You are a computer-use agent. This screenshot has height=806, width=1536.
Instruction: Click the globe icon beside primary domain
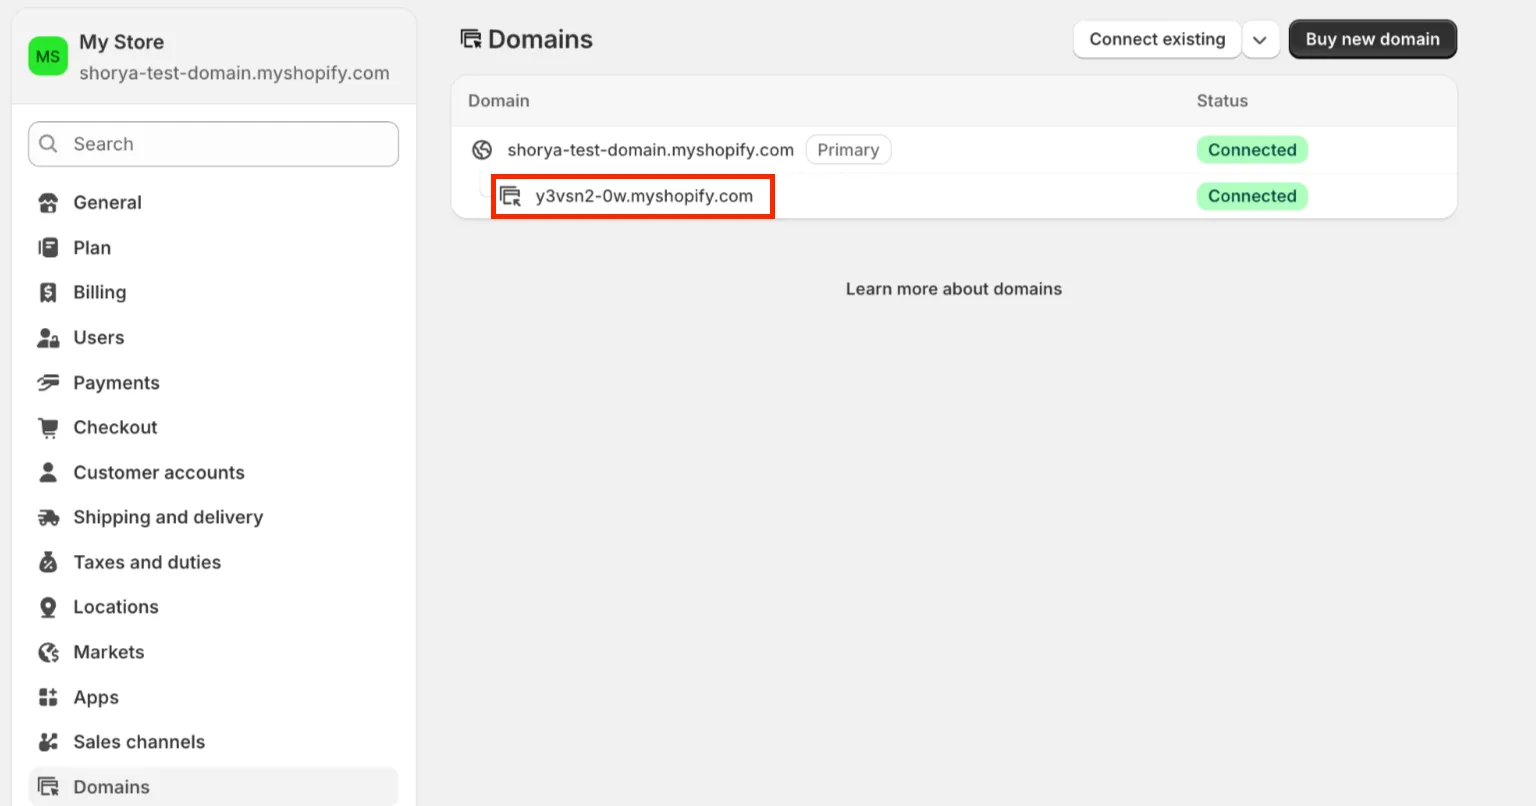coord(482,150)
